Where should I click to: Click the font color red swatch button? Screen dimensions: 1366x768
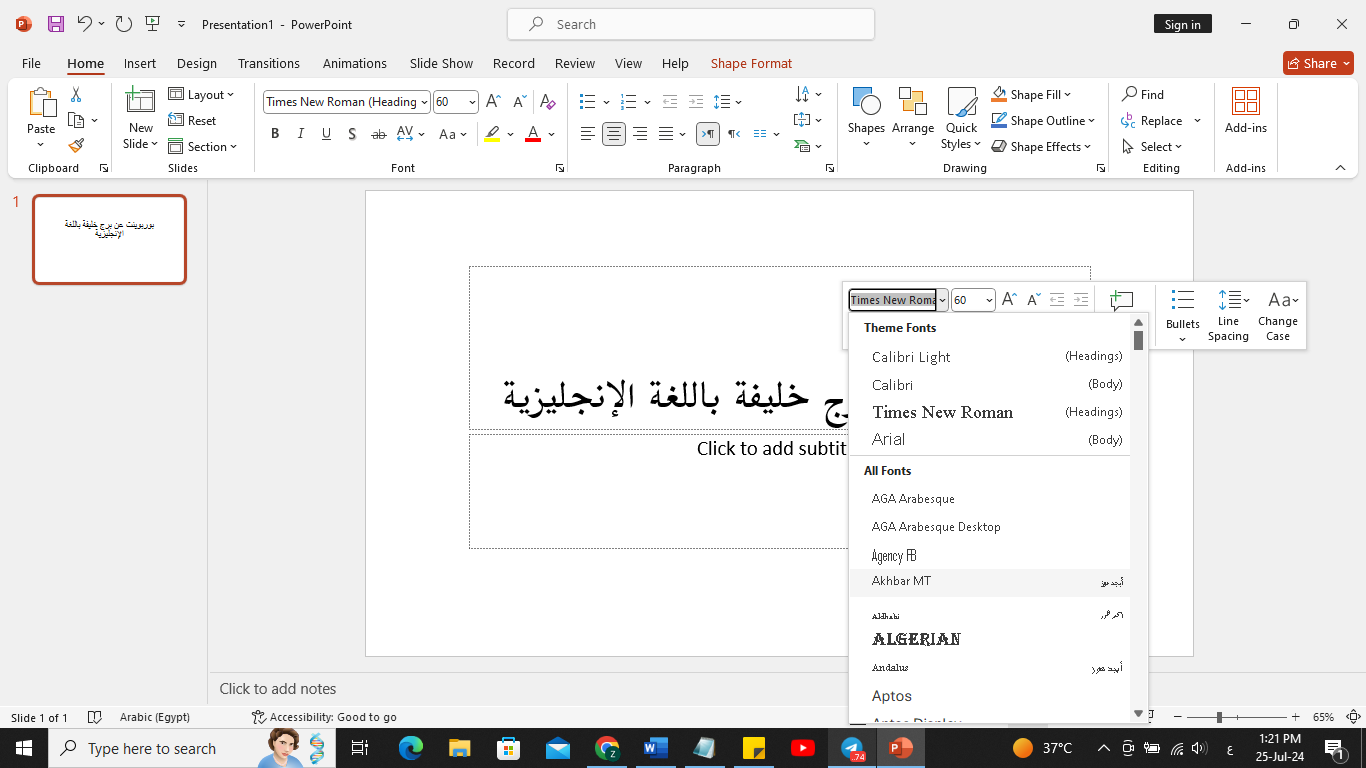[x=533, y=134]
